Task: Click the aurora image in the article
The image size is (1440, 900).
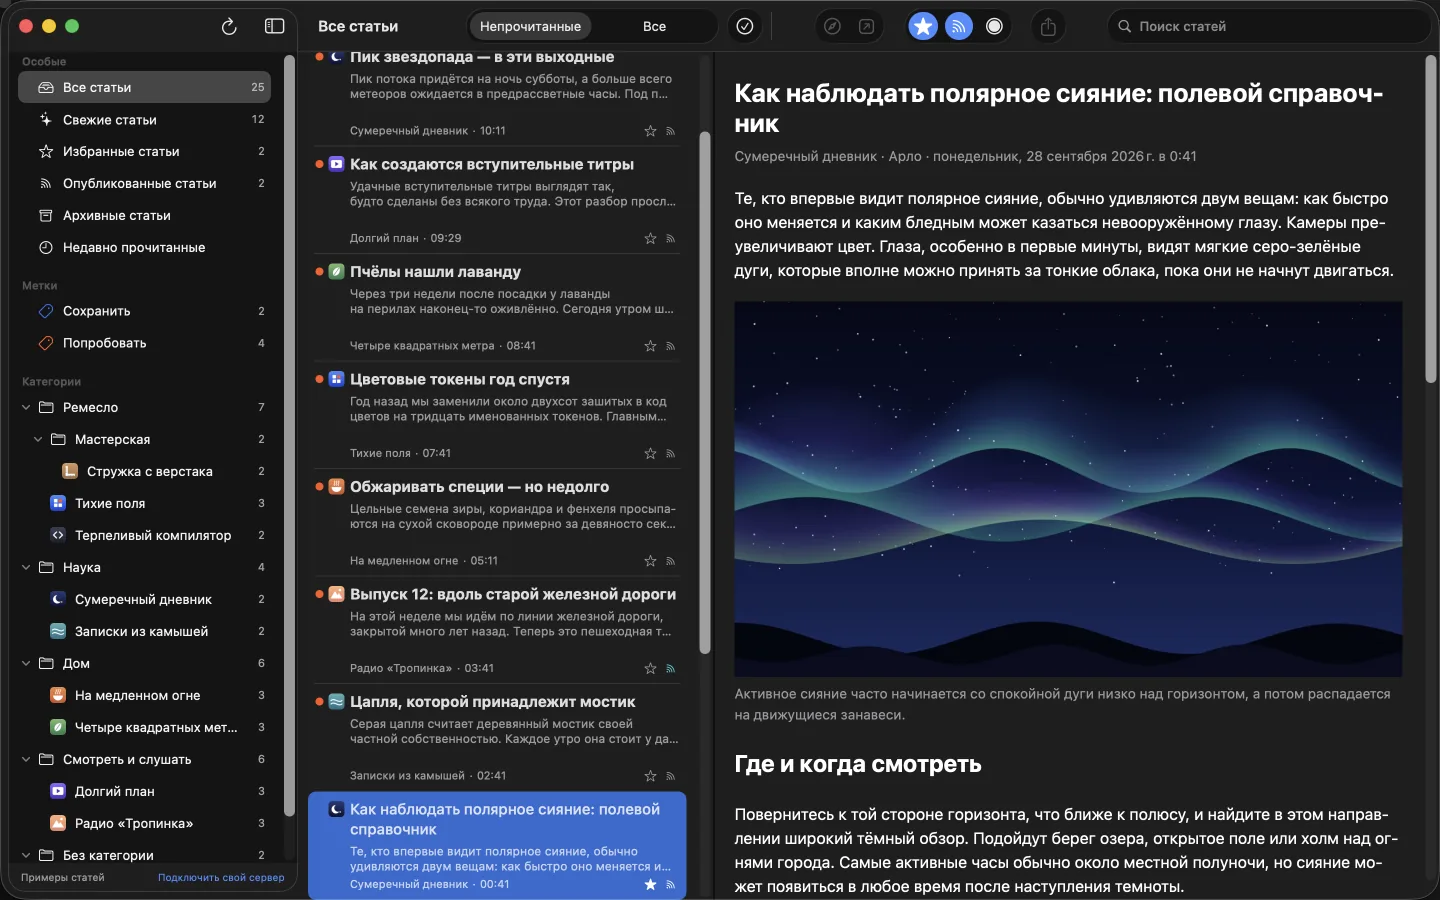Action: coord(1068,489)
